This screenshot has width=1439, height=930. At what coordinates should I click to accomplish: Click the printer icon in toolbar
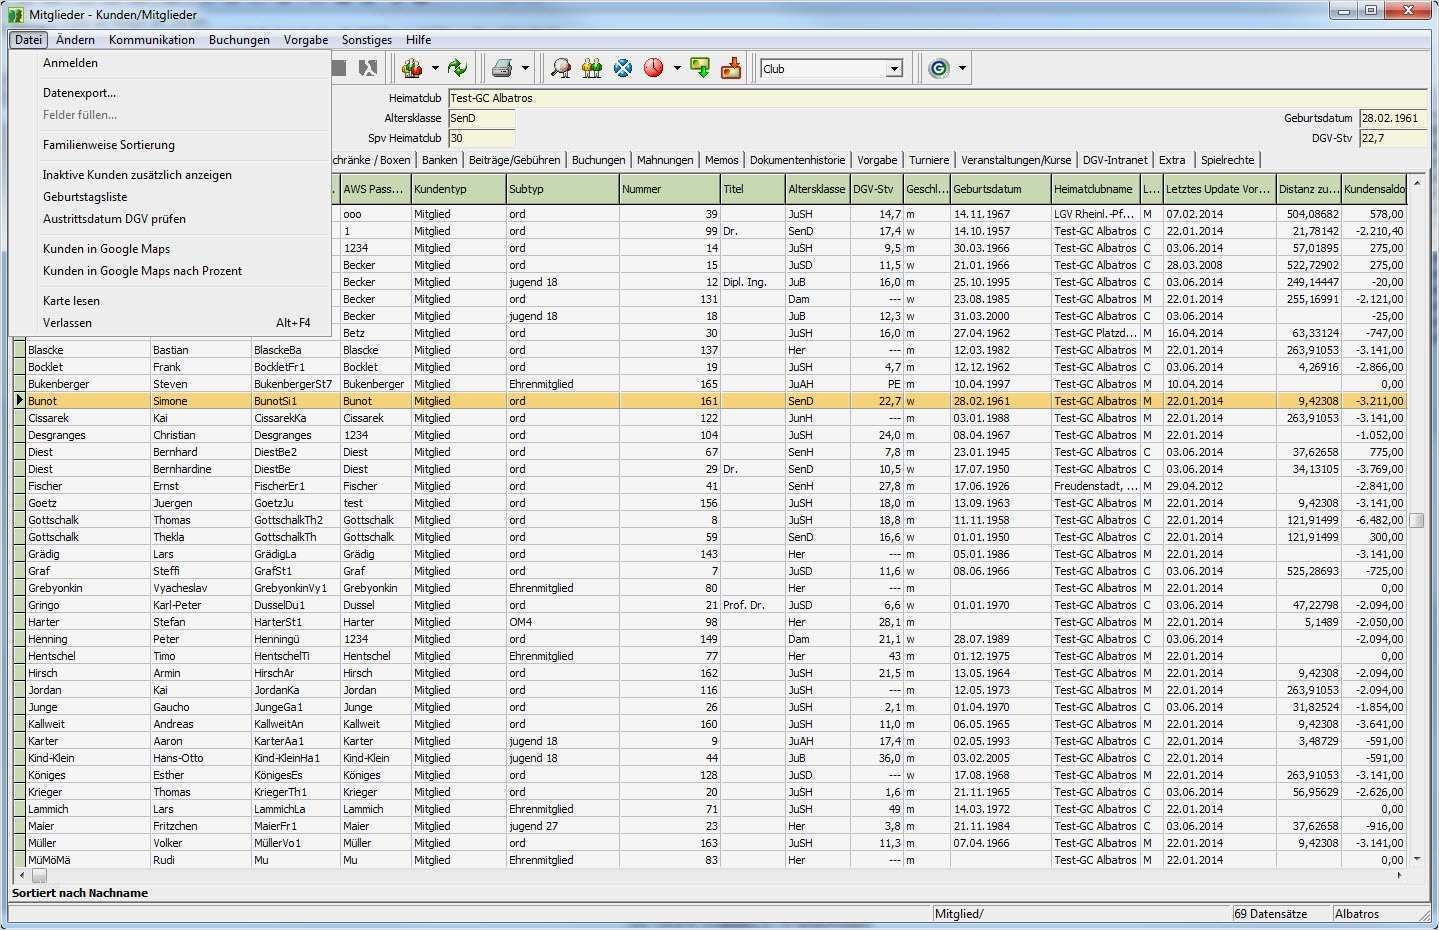tap(502, 68)
